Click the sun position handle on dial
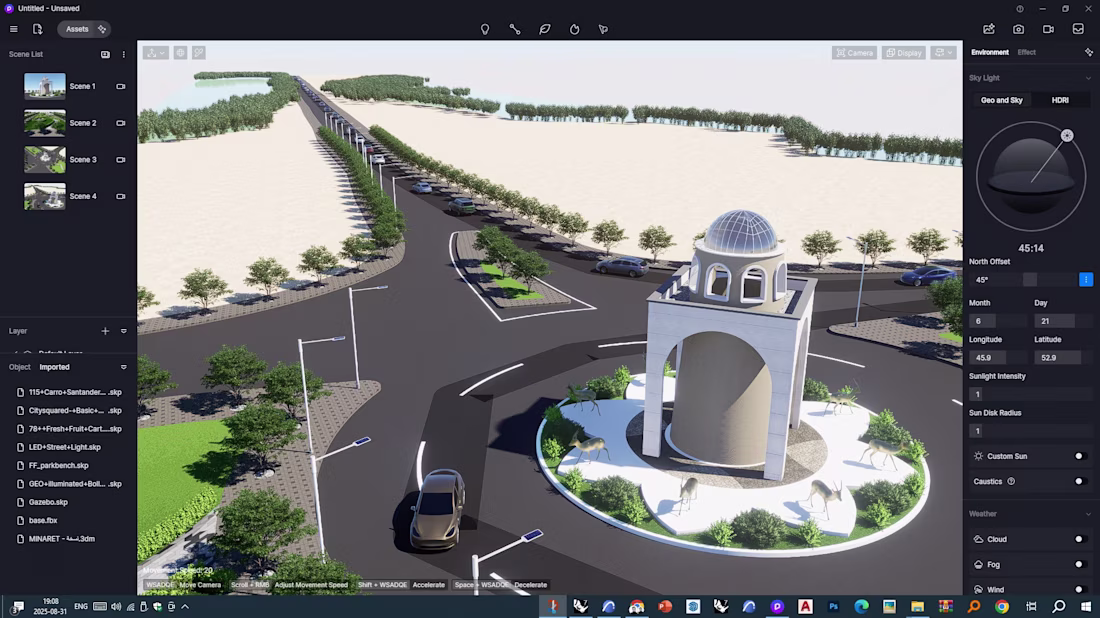This screenshot has height=618, width=1100. click(1067, 136)
